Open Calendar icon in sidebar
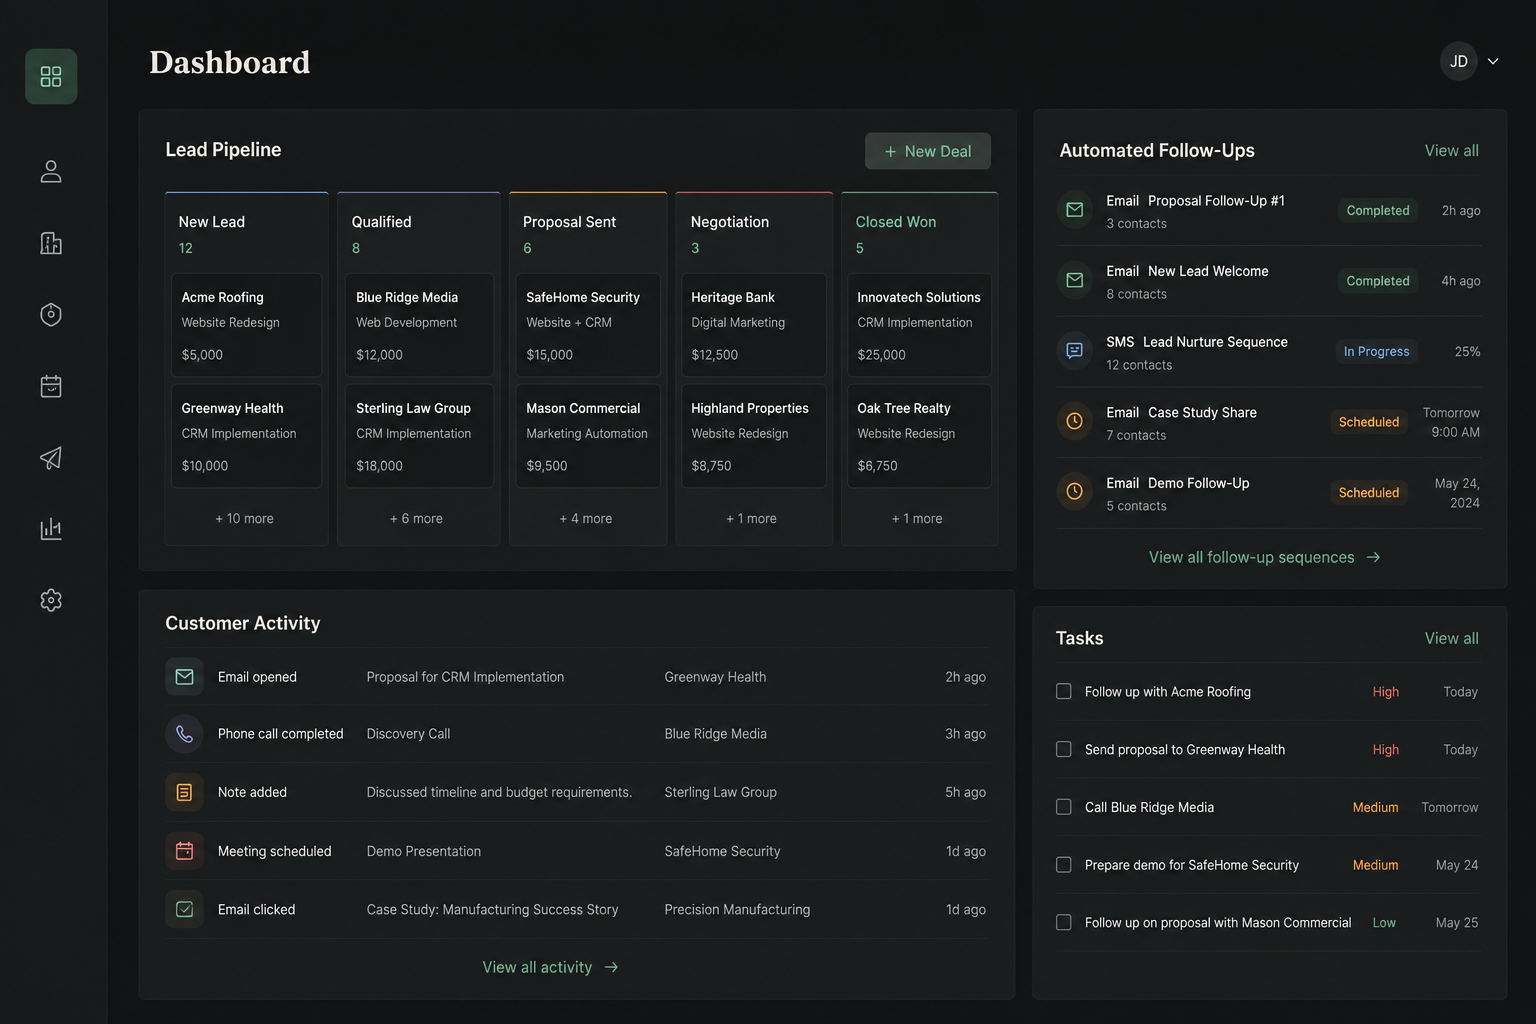This screenshot has width=1536, height=1024. click(51, 386)
